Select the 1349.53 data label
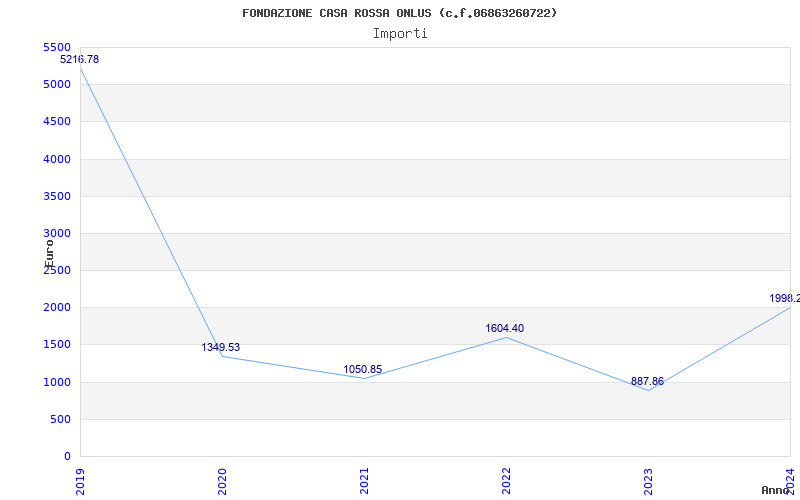 (220, 347)
